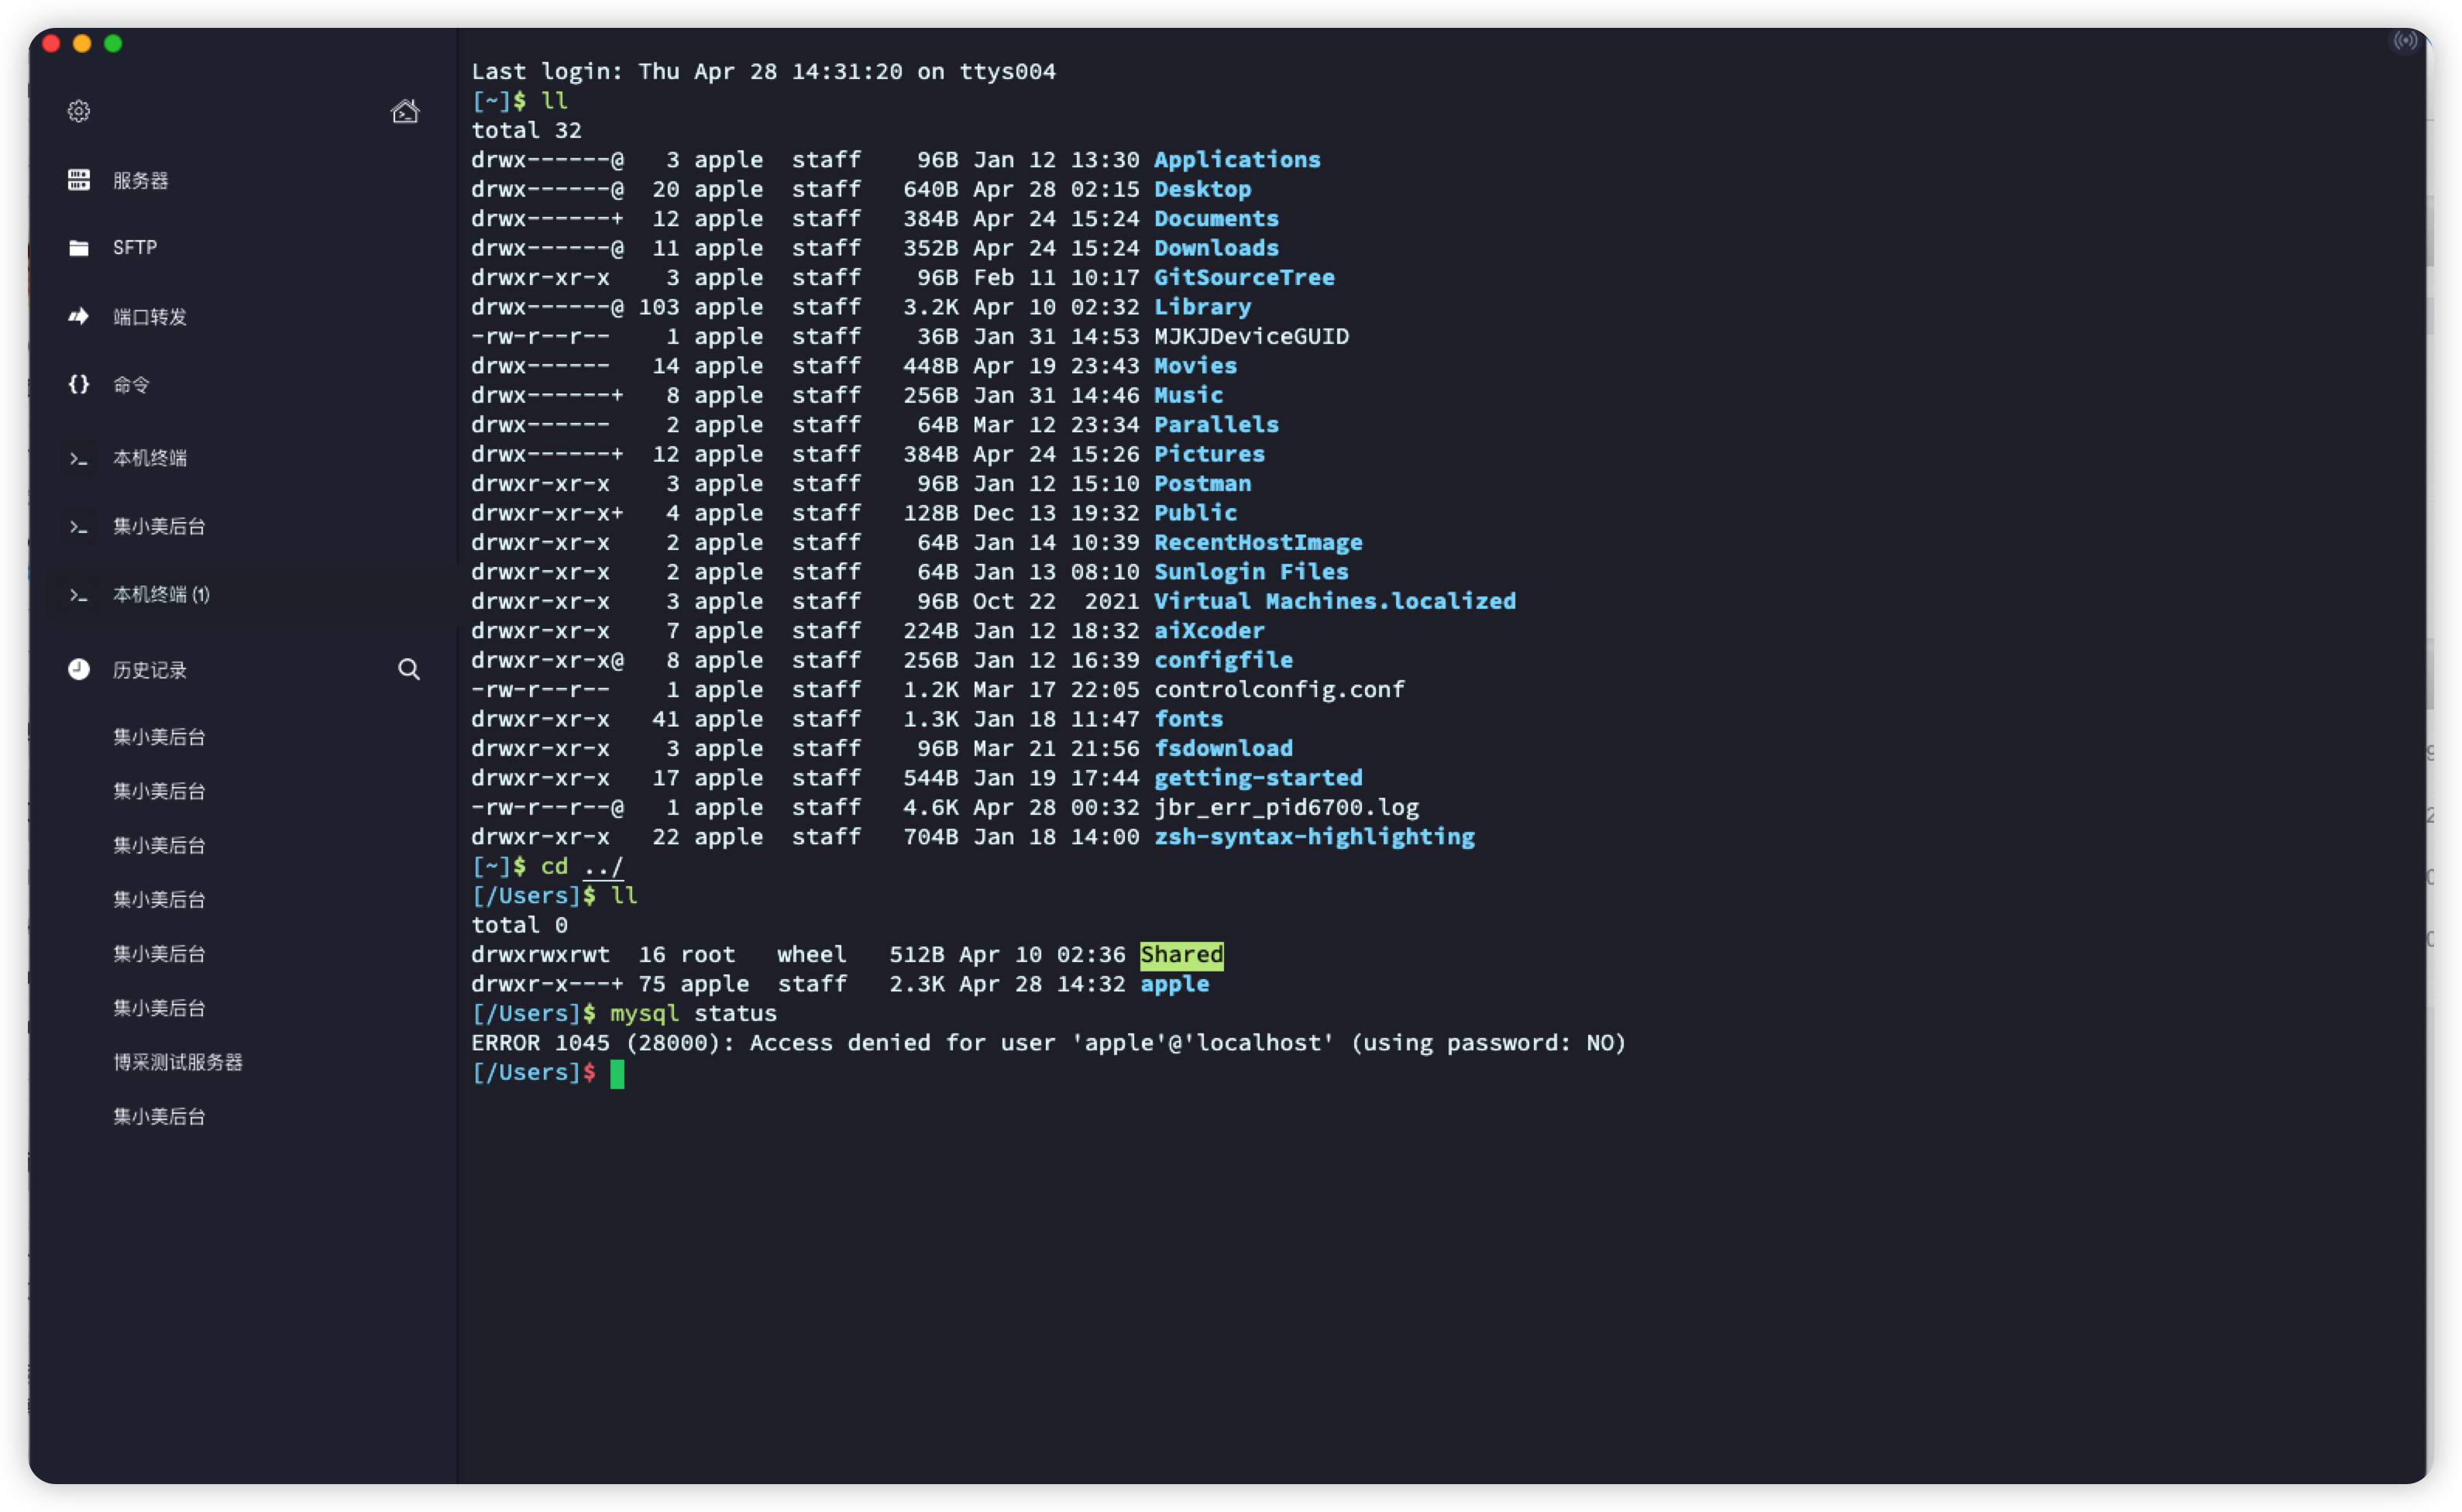Click the 命令 curly braces icon
2462x1512 pixels.
point(79,384)
